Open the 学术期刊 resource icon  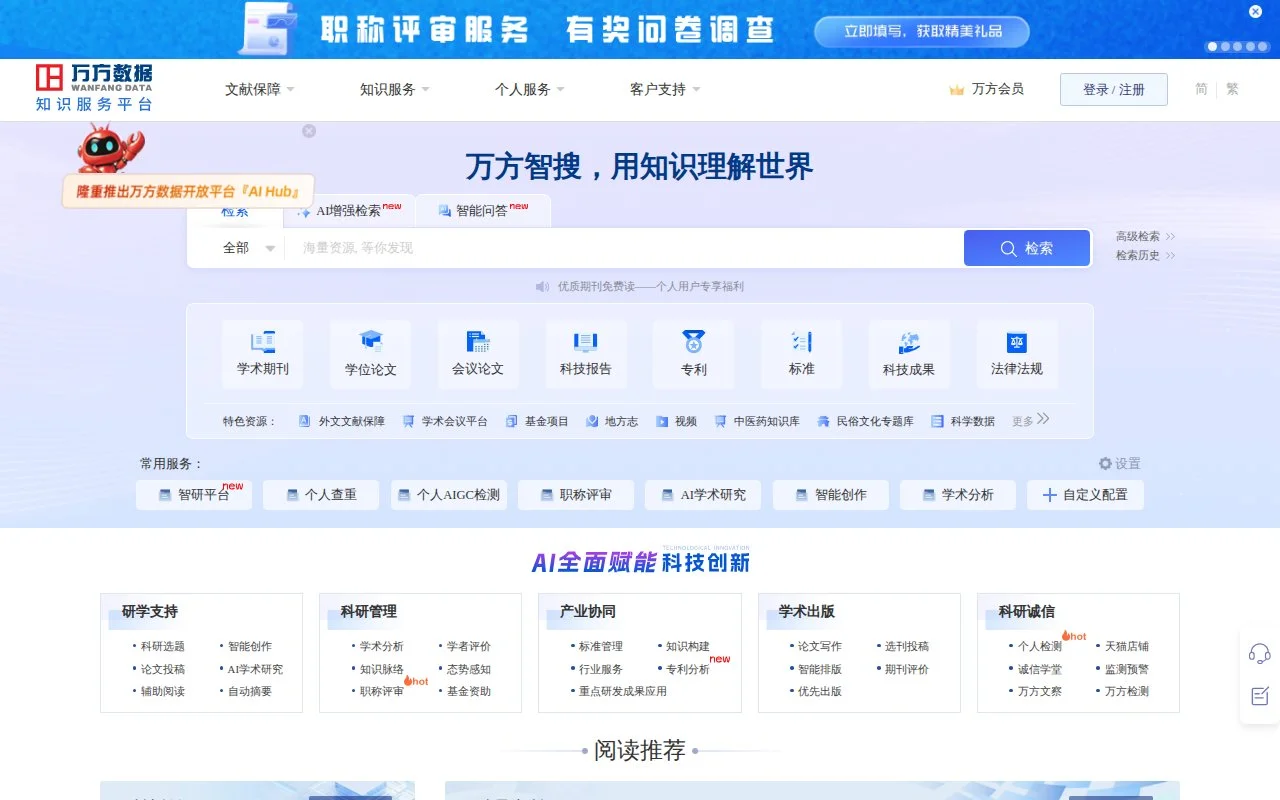click(263, 354)
